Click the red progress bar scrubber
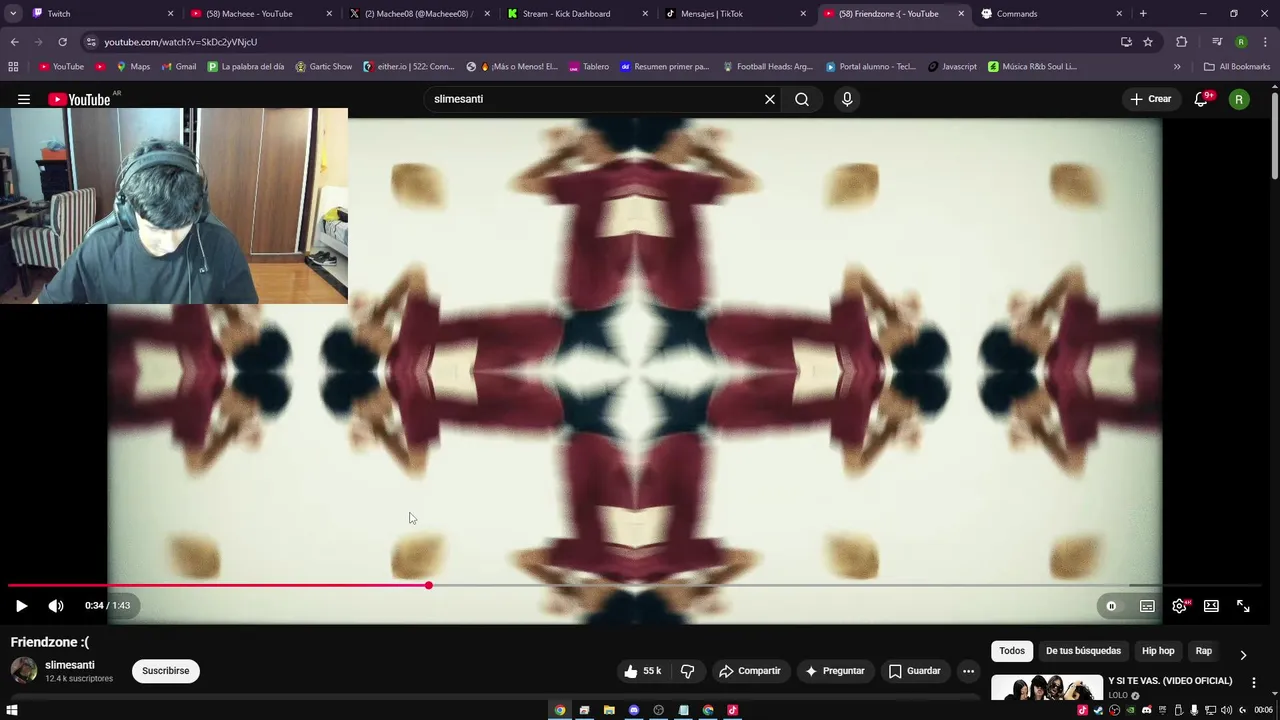The height and width of the screenshot is (720, 1280). pyautogui.click(x=429, y=585)
